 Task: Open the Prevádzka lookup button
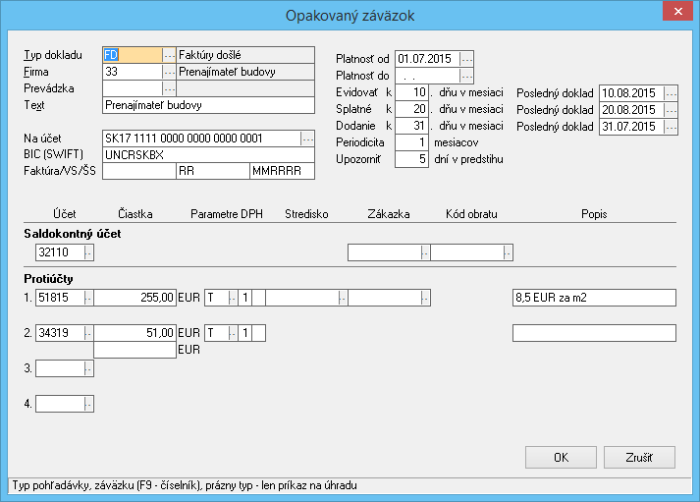click(169, 88)
